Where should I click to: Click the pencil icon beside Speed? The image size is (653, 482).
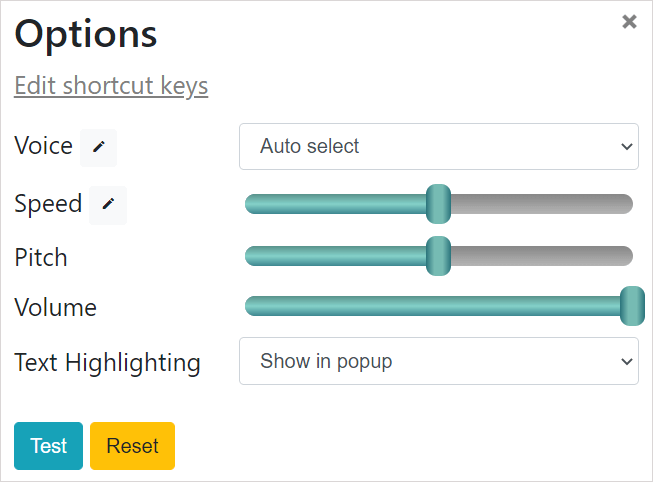coord(108,205)
